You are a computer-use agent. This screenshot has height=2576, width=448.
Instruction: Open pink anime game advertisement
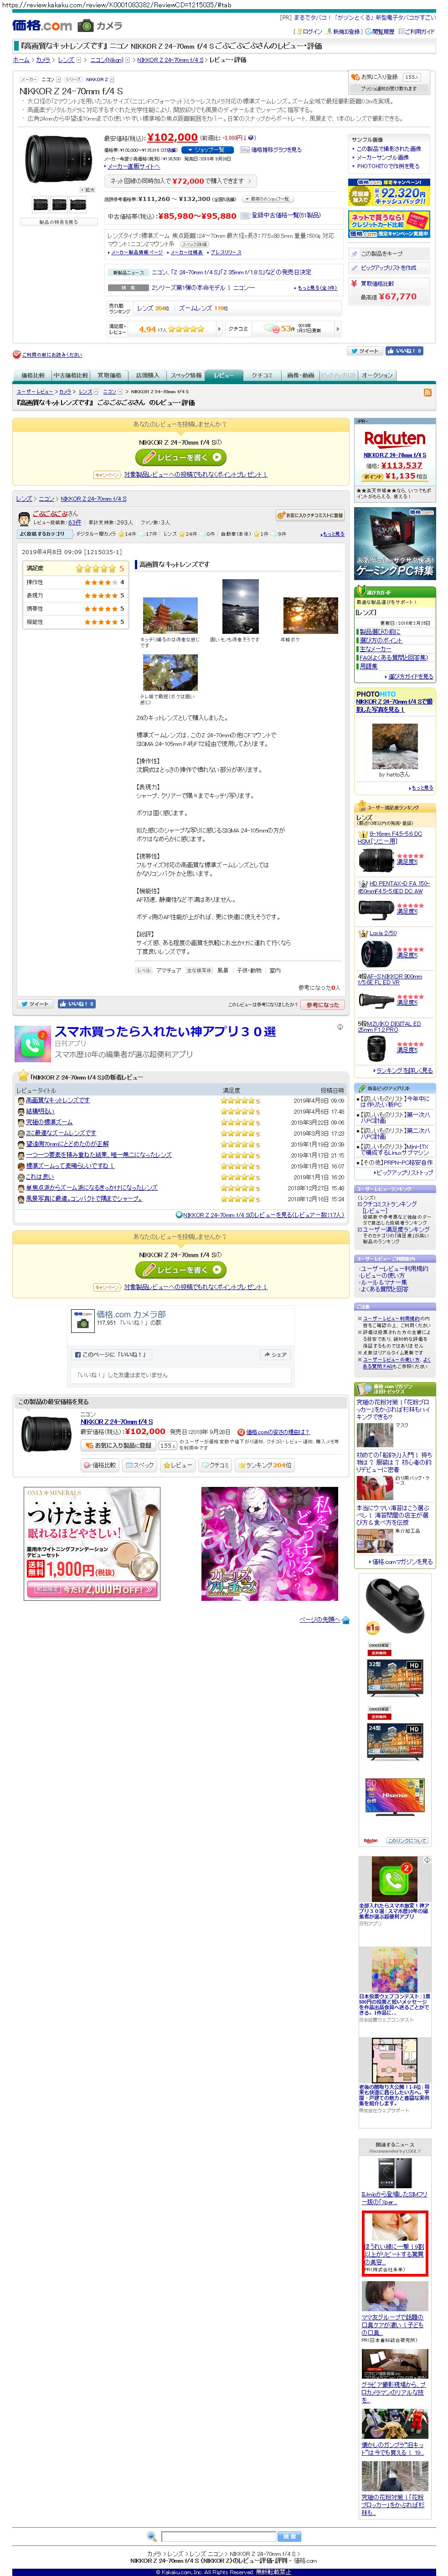tap(270, 1544)
